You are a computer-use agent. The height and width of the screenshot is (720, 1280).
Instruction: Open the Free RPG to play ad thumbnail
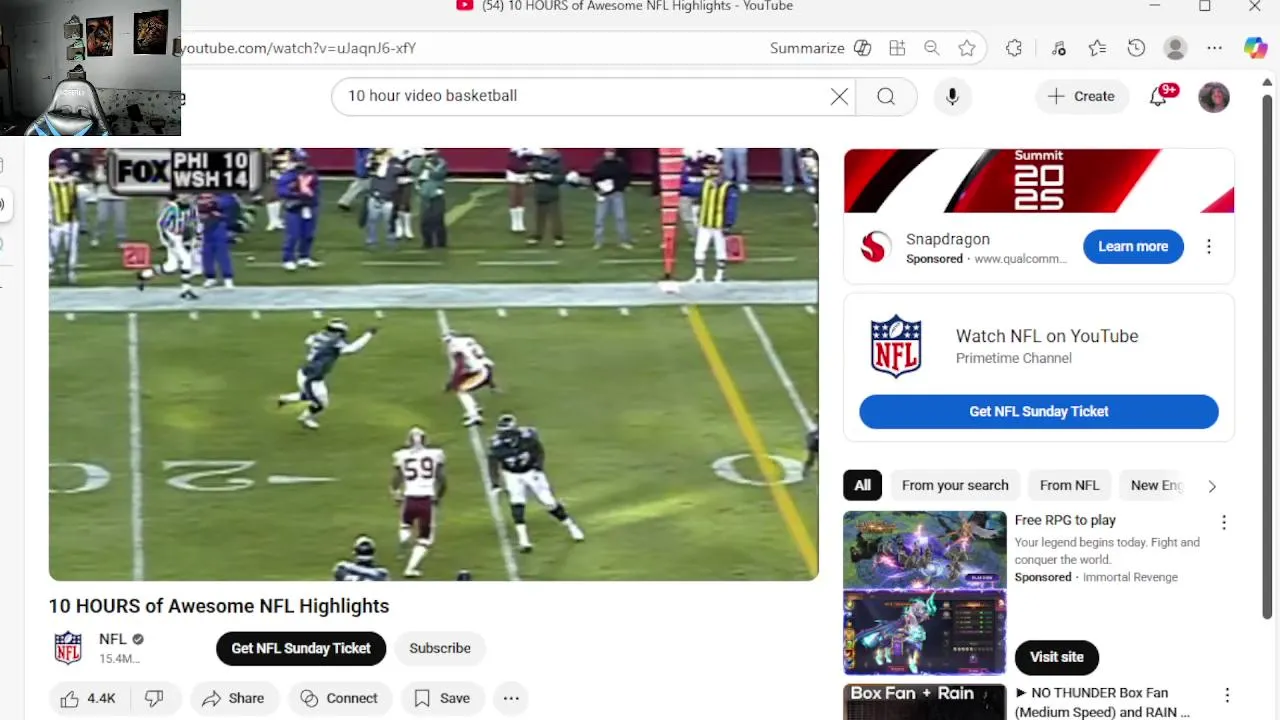click(x=925, y=593)
